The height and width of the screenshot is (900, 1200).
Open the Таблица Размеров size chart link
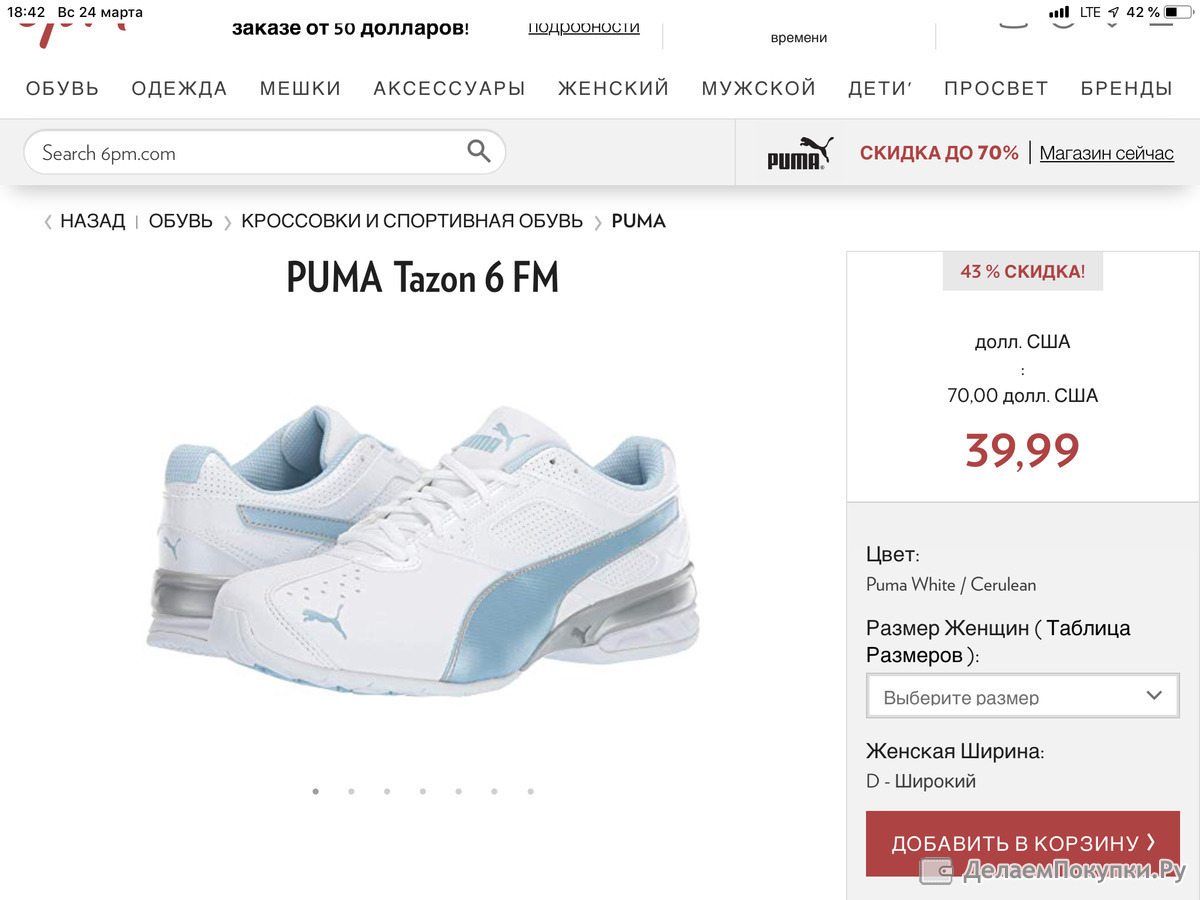[x=998, y=642]
